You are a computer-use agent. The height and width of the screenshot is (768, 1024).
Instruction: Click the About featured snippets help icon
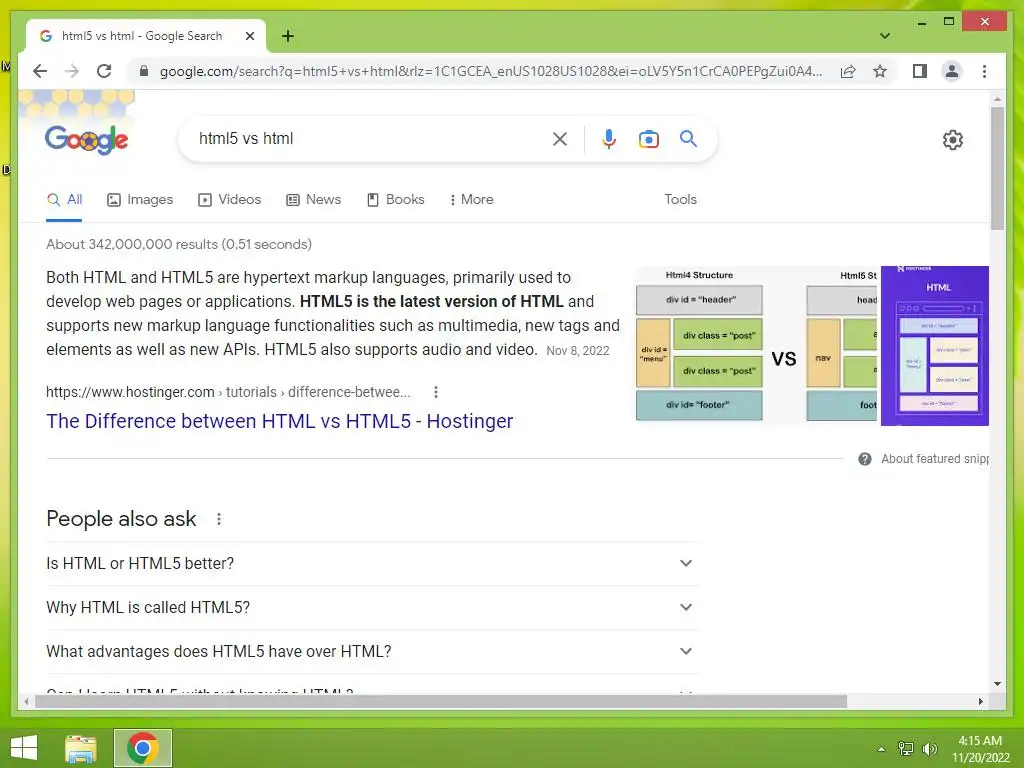coord(865,459)
